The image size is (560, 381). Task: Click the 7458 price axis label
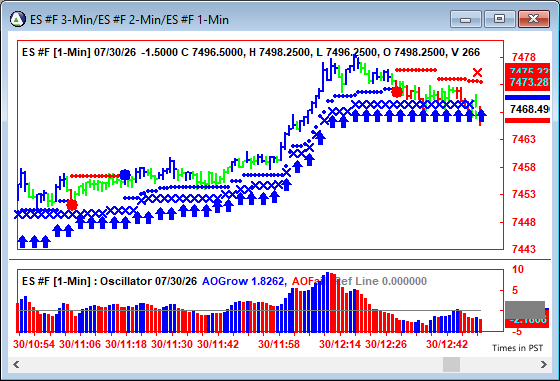pos(524,167)
